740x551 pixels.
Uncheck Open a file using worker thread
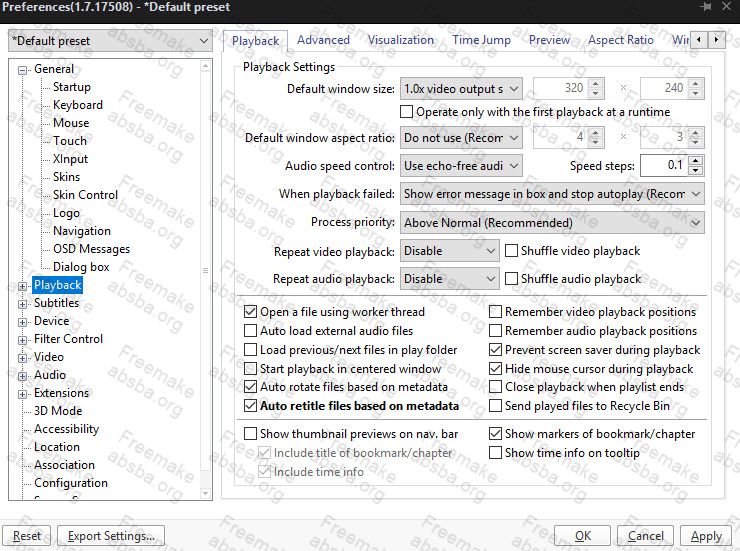(x=250, y=312)
